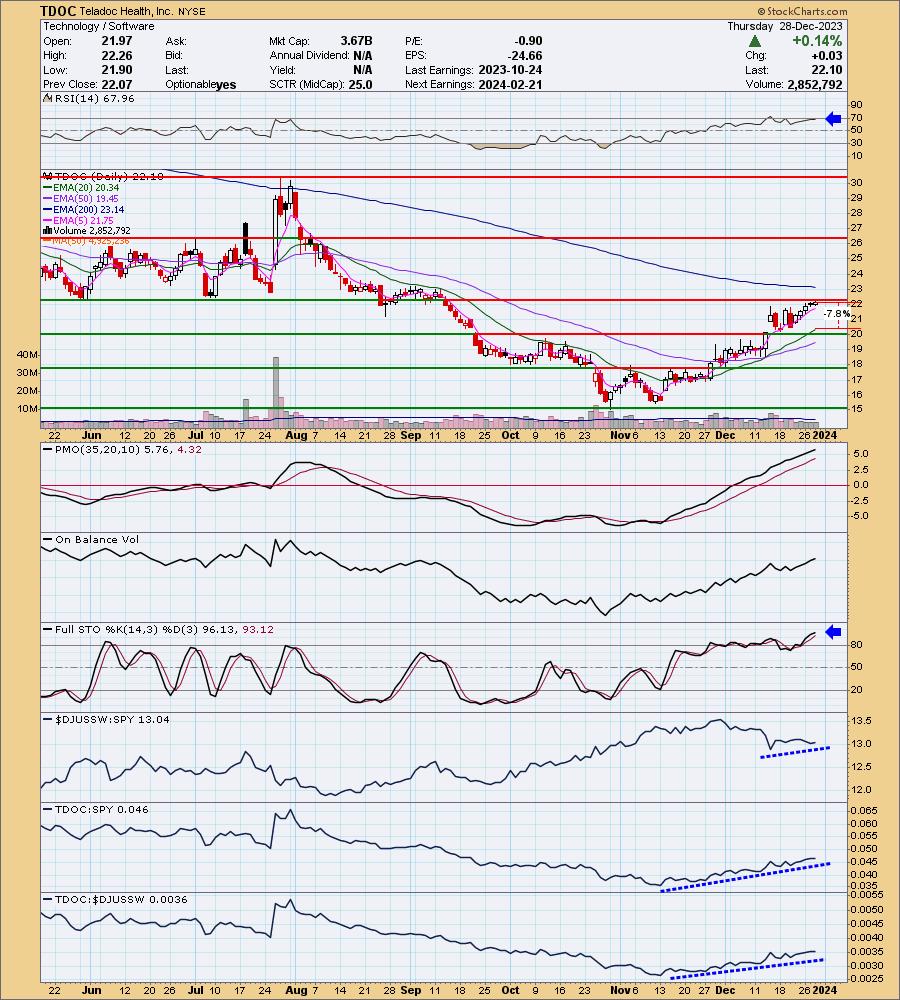Click the Optionable yes value
The width and height of the screenshot is (900, 1000).
coord(226,85)
